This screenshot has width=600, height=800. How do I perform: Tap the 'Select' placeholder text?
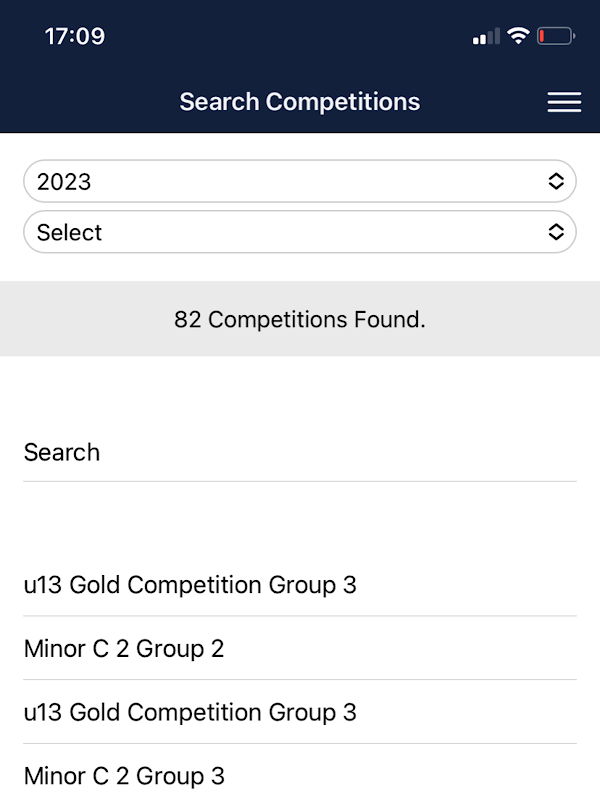pos(70,233)
